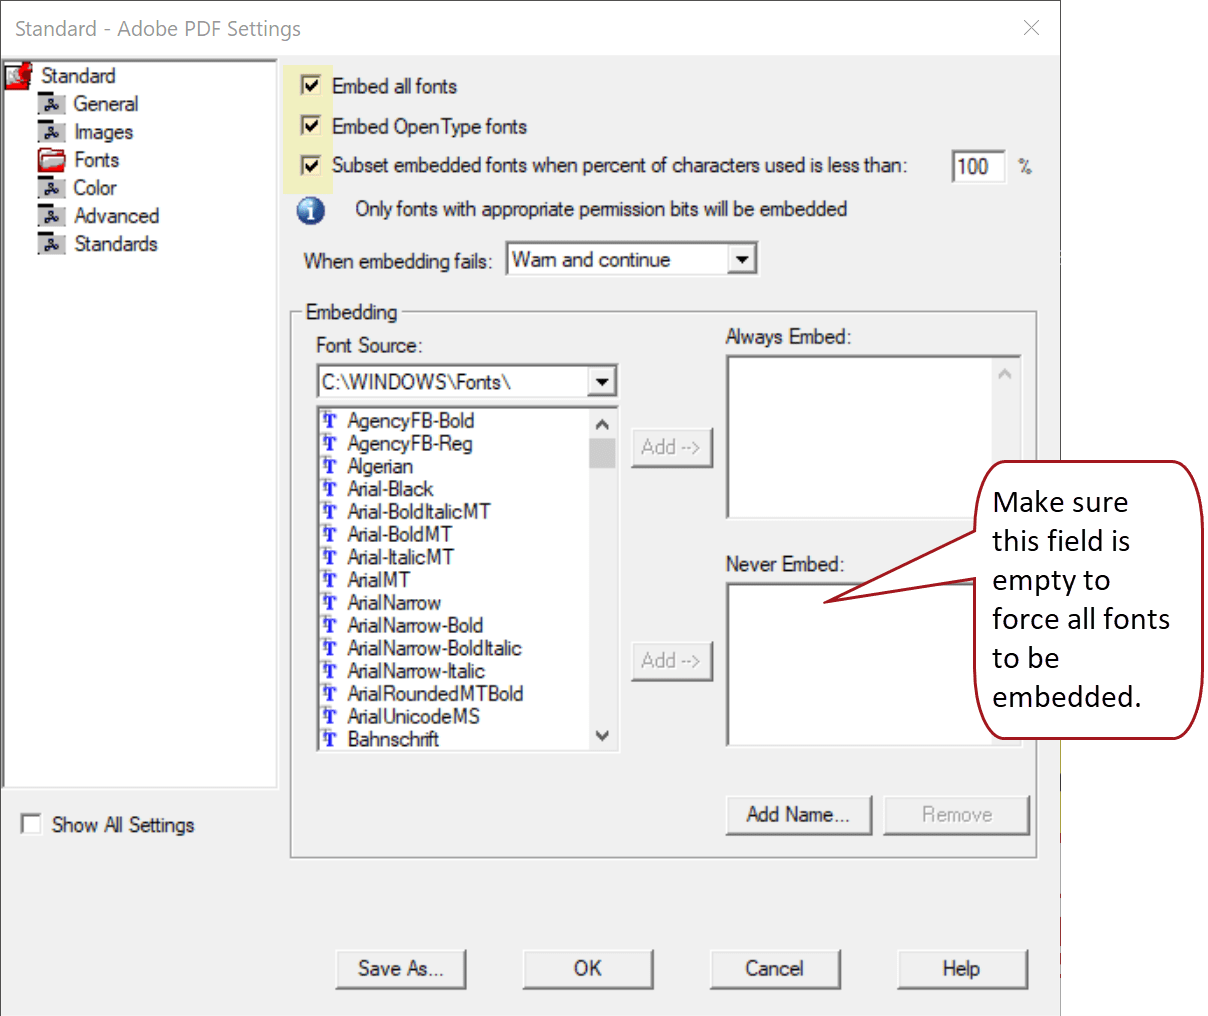The width and height of the screenshot is (1208, 1016).
Task: Select Standard in the settings tree
Action: (x=78, y=75)
